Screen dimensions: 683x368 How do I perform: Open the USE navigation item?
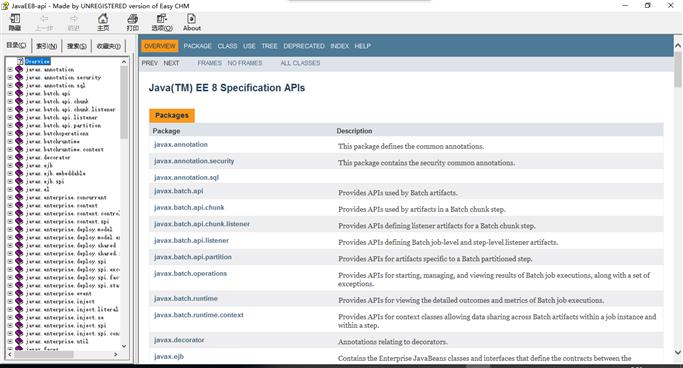point(249,46)
